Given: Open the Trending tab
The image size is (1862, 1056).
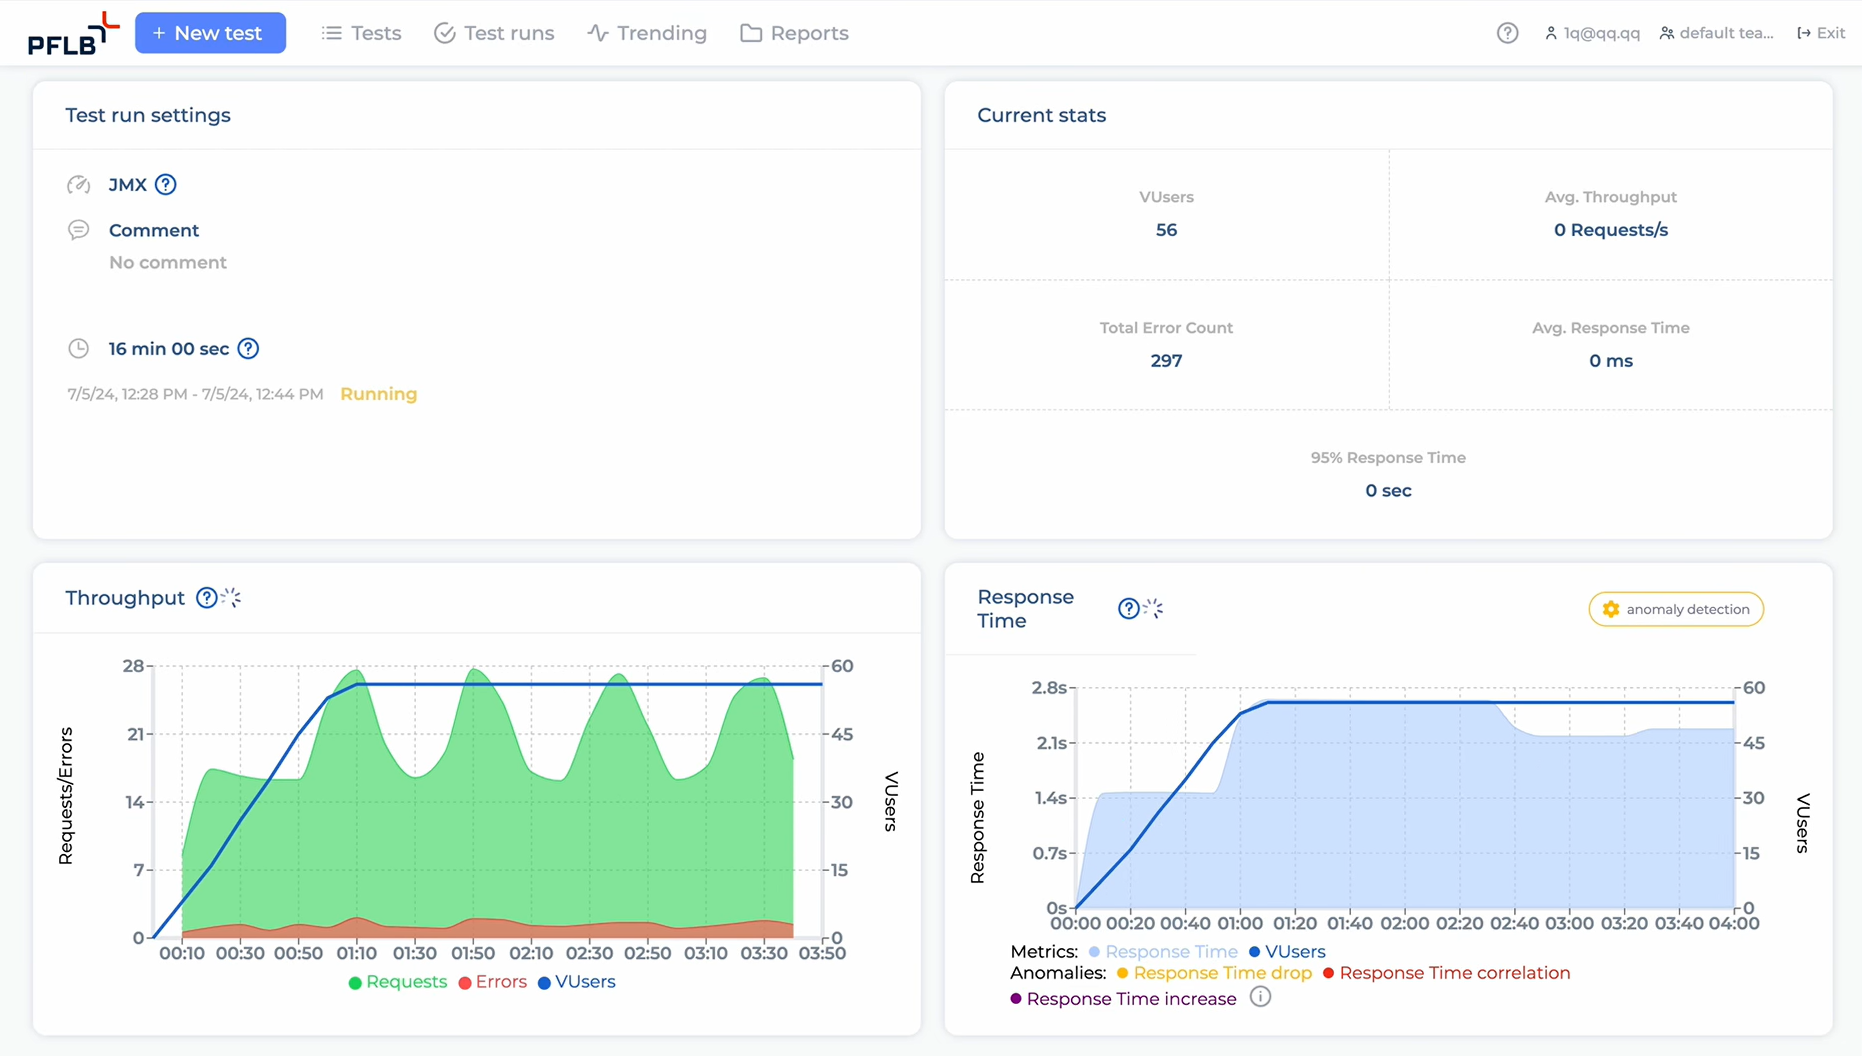Looking at the screenshot, I should [647, 33].
